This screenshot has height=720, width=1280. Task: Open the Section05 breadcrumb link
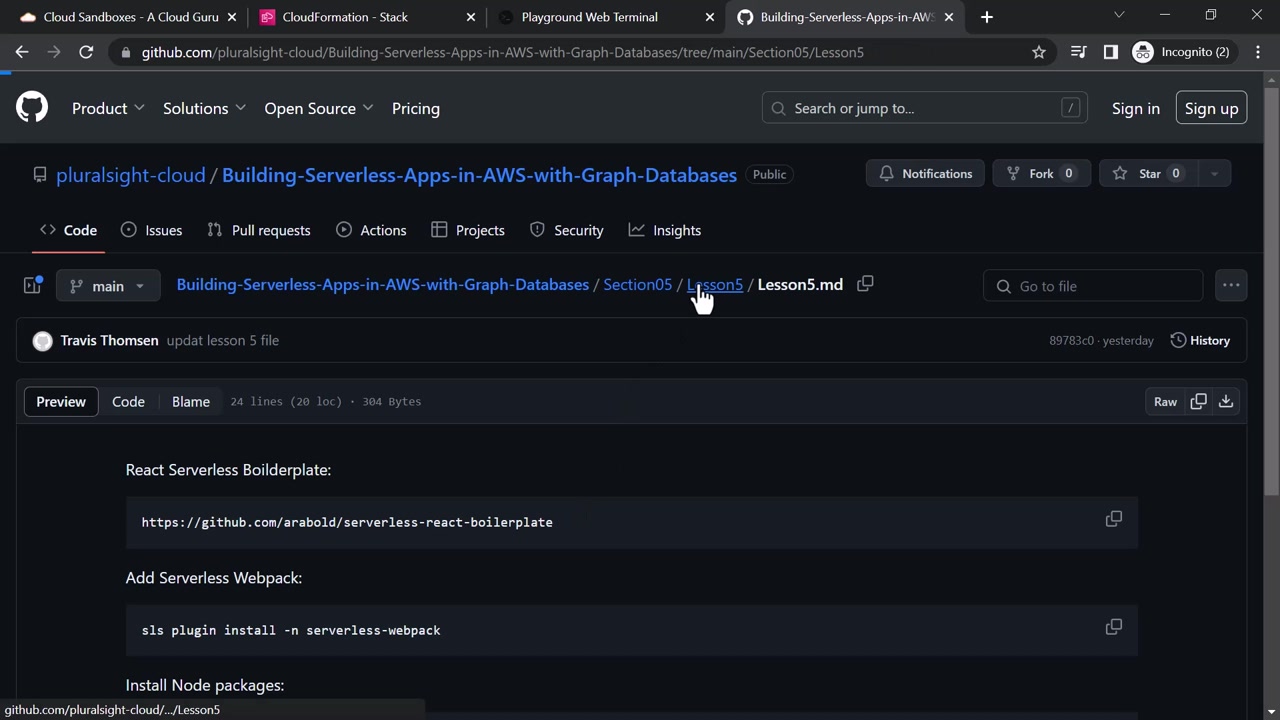tap(637, 285)
